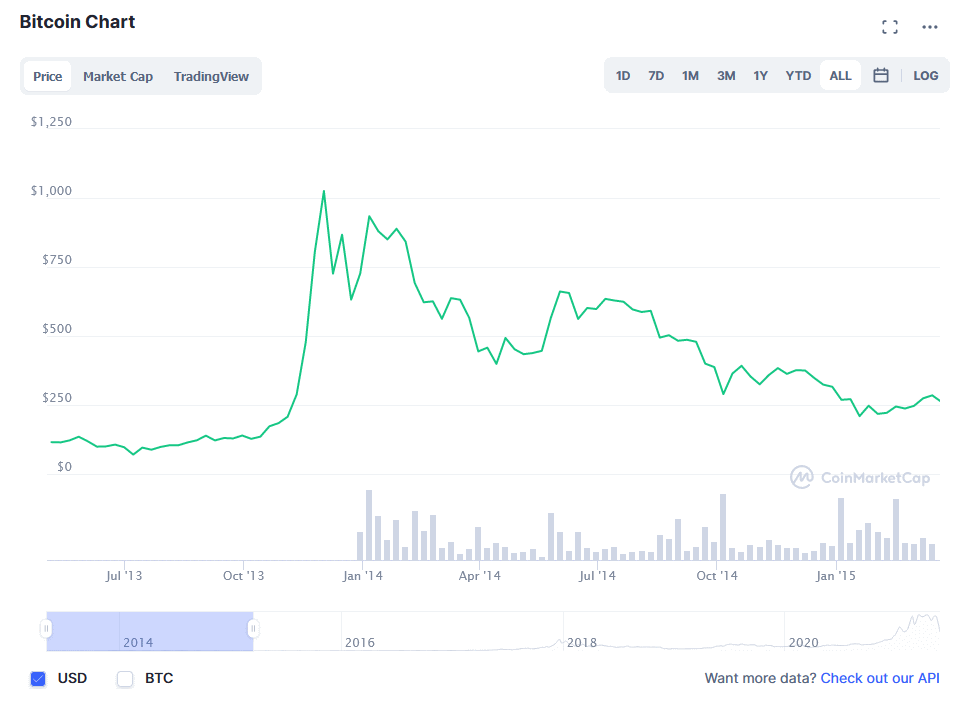969x713 pixels.
Task: Click the Jan '15 x-axis label
Action: [836, 576]
